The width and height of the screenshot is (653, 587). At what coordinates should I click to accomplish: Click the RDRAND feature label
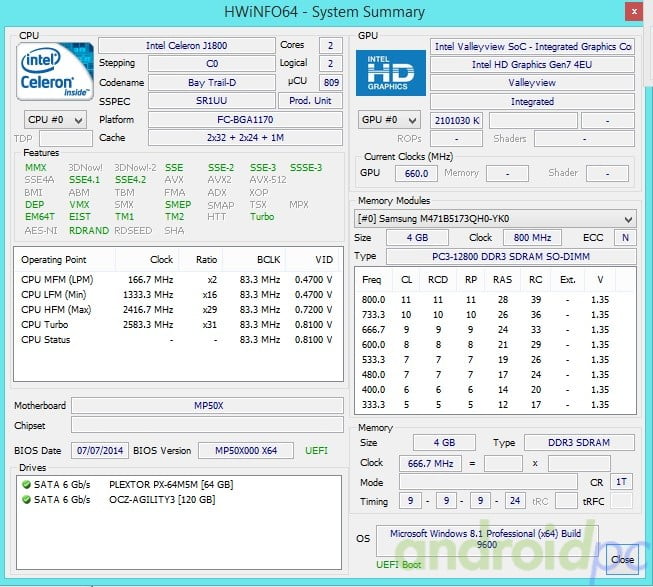click(89, 231)
